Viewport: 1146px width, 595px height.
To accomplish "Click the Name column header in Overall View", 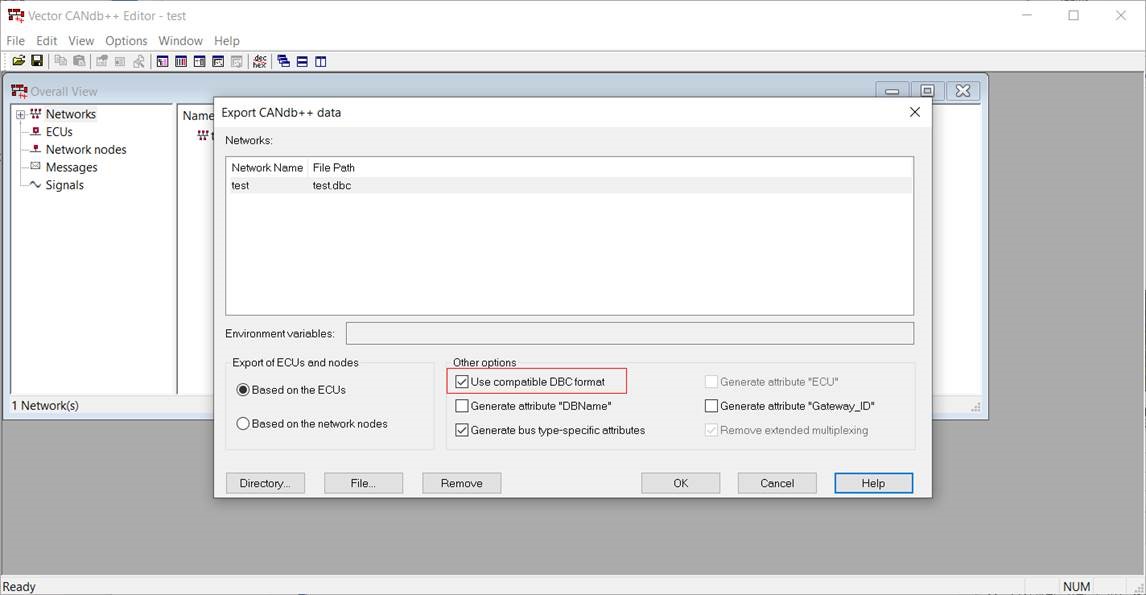I will coord(197,115).
